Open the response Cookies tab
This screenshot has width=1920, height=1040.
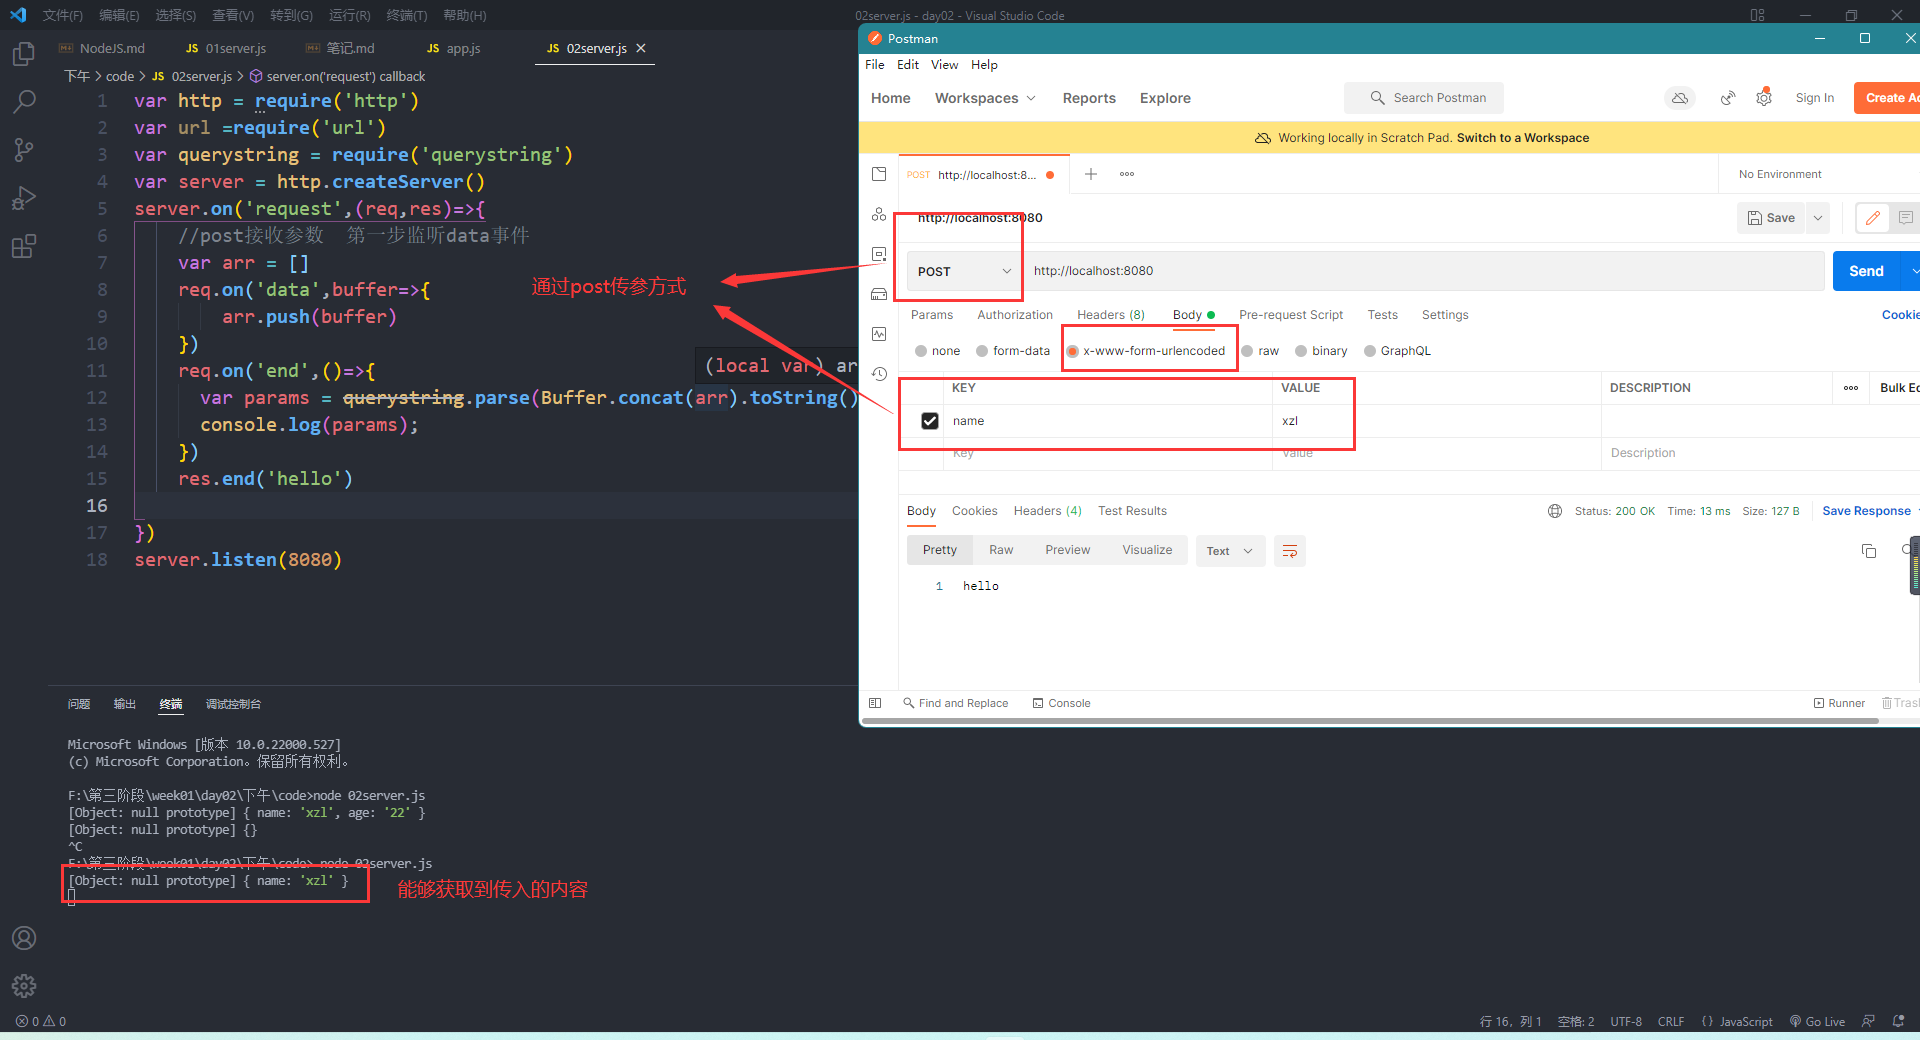click(974, 511)
